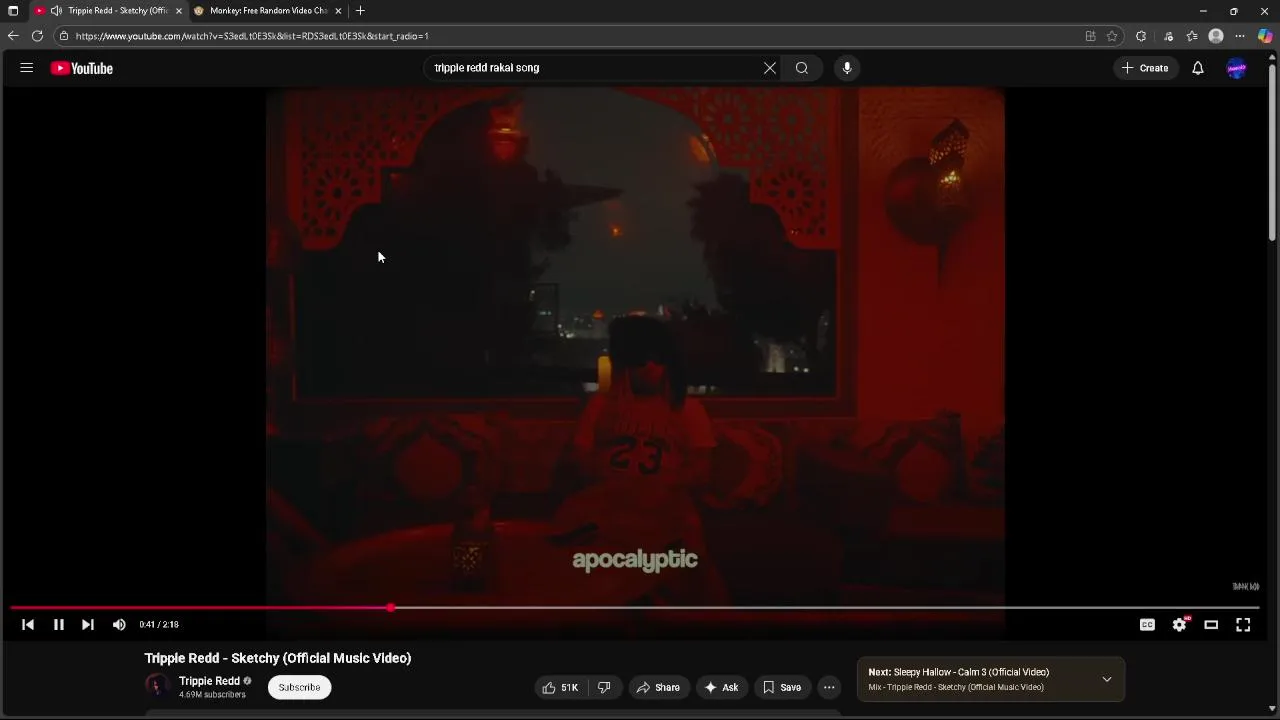
Task: Open more actions three-dot menu
Action: click(829, 687)
